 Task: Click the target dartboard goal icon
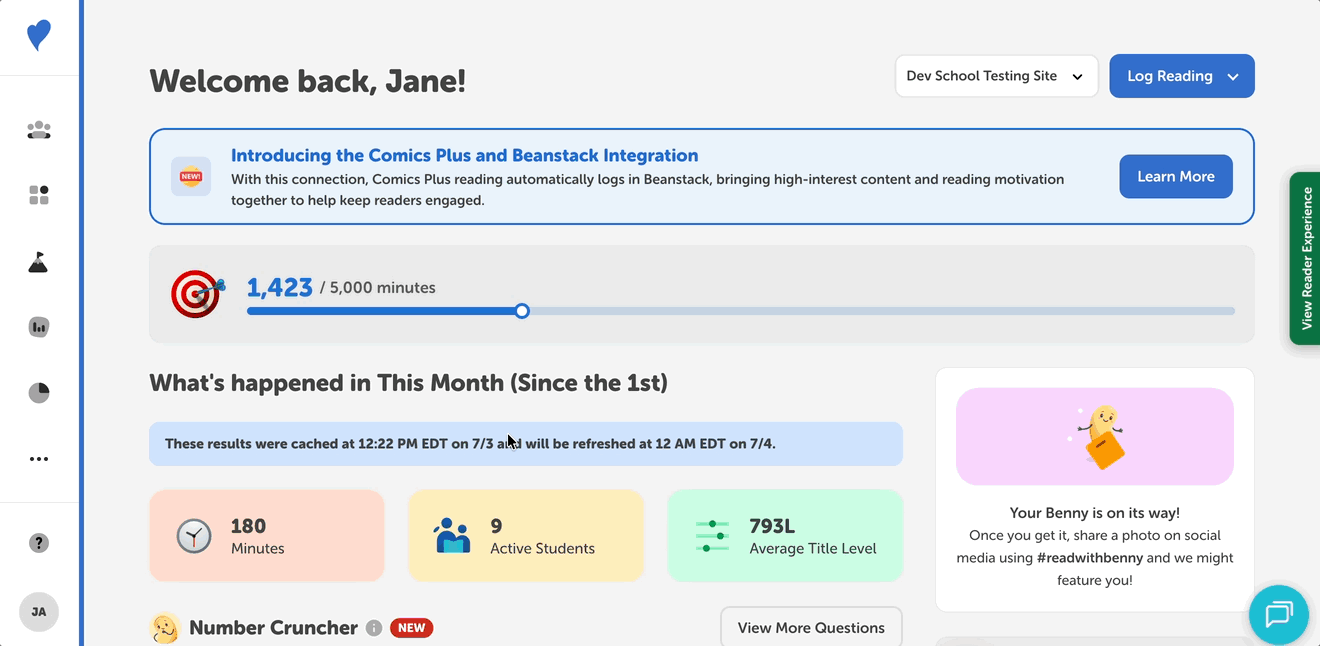point(197,294)
